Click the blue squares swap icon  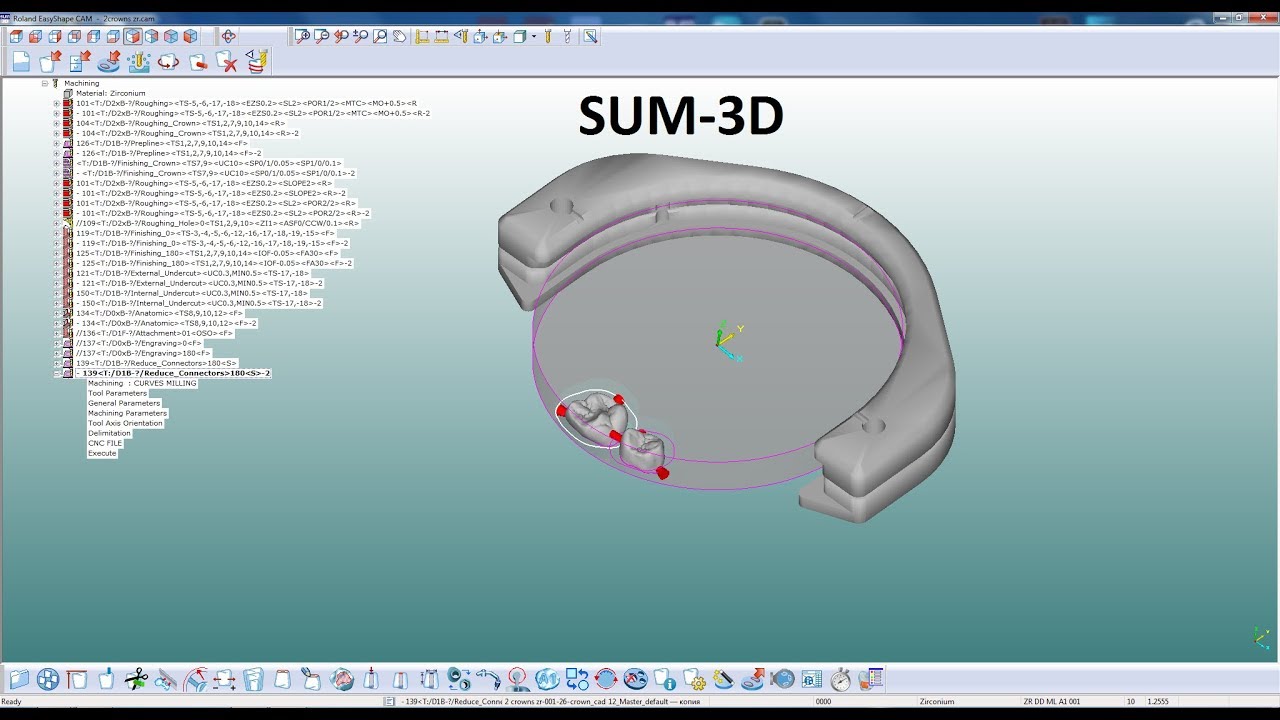click(x=577, y=679)
